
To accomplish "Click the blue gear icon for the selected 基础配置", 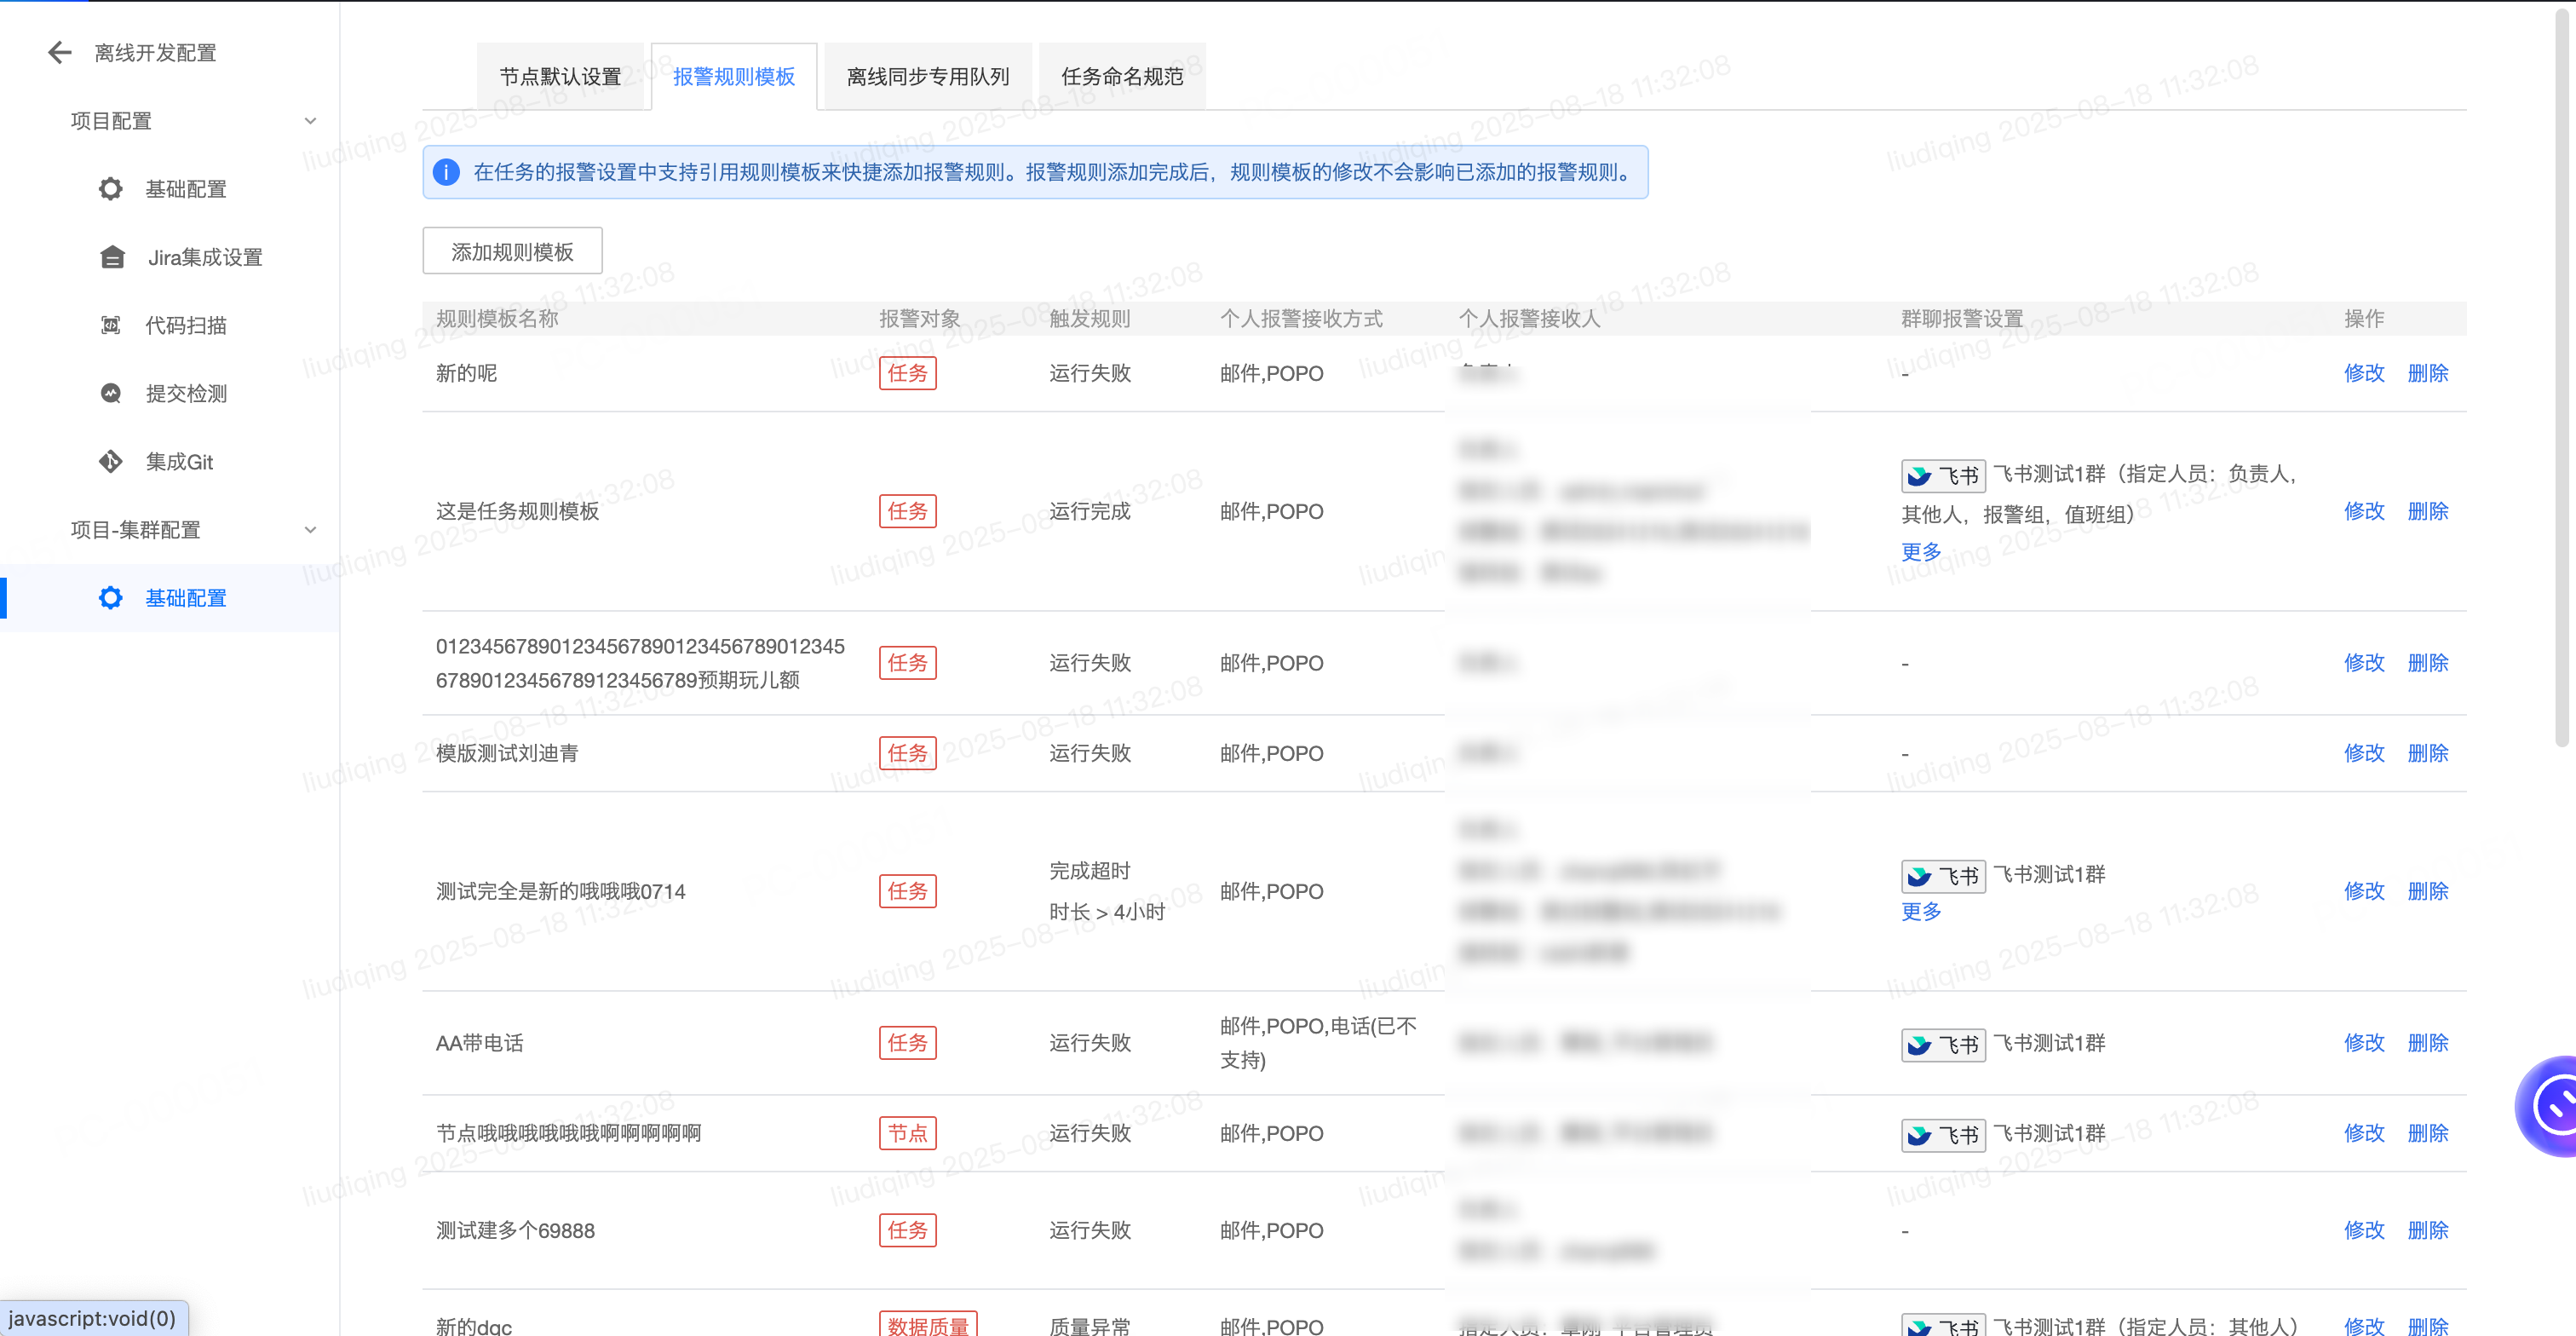I will (x=111, y=598).
